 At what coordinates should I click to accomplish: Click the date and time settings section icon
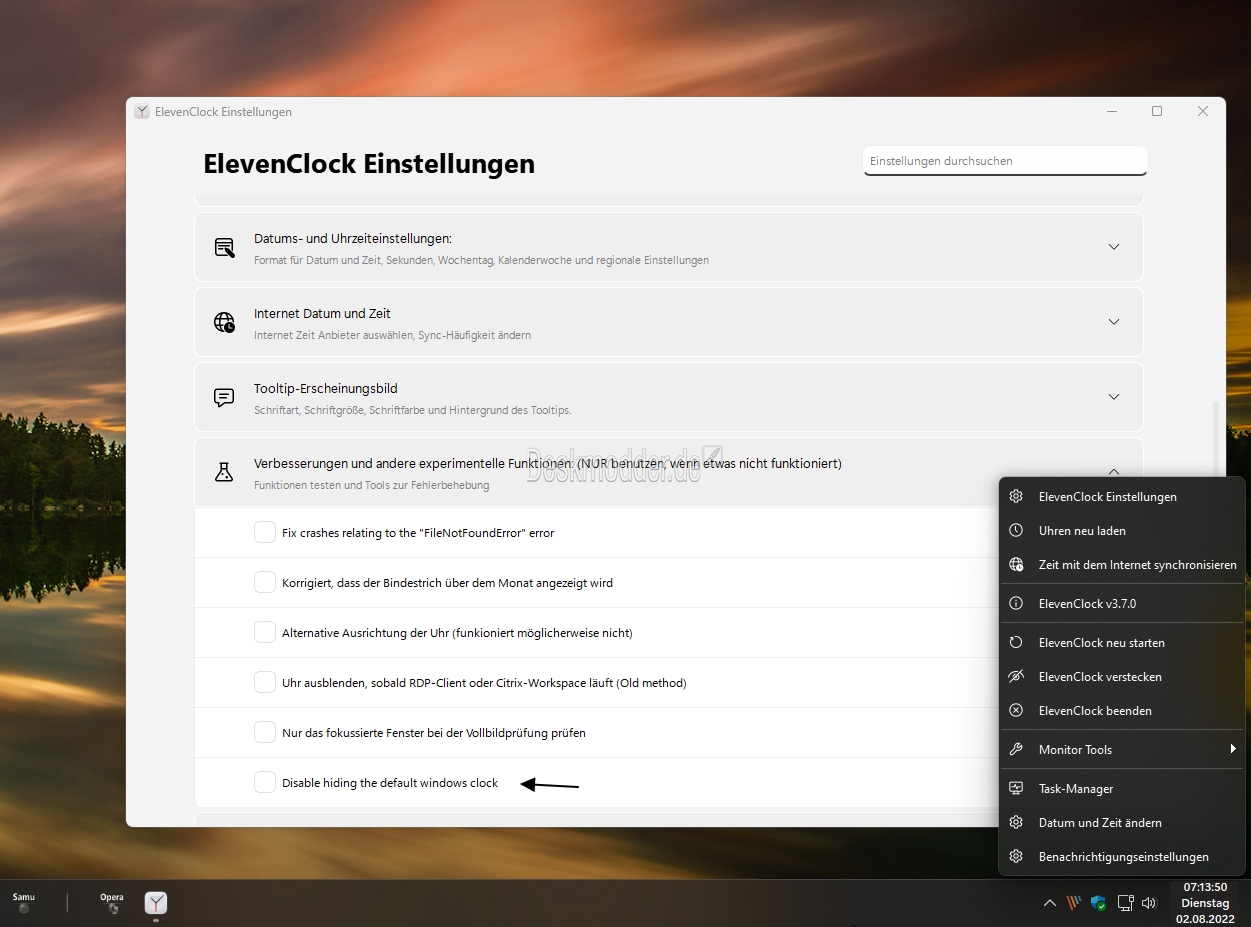click(224, 247)
